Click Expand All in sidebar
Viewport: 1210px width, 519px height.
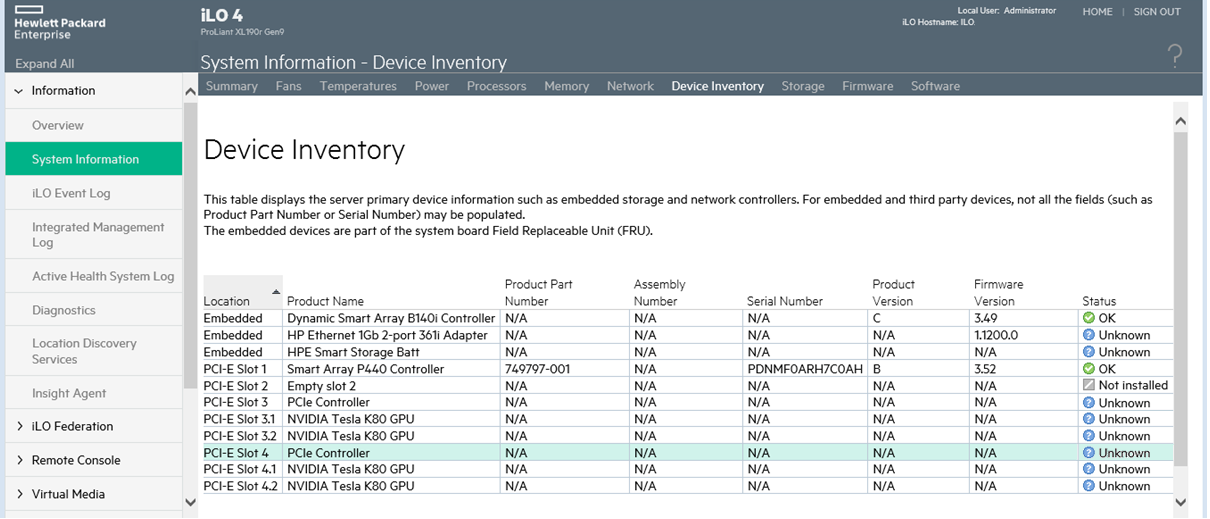[44, 64]
